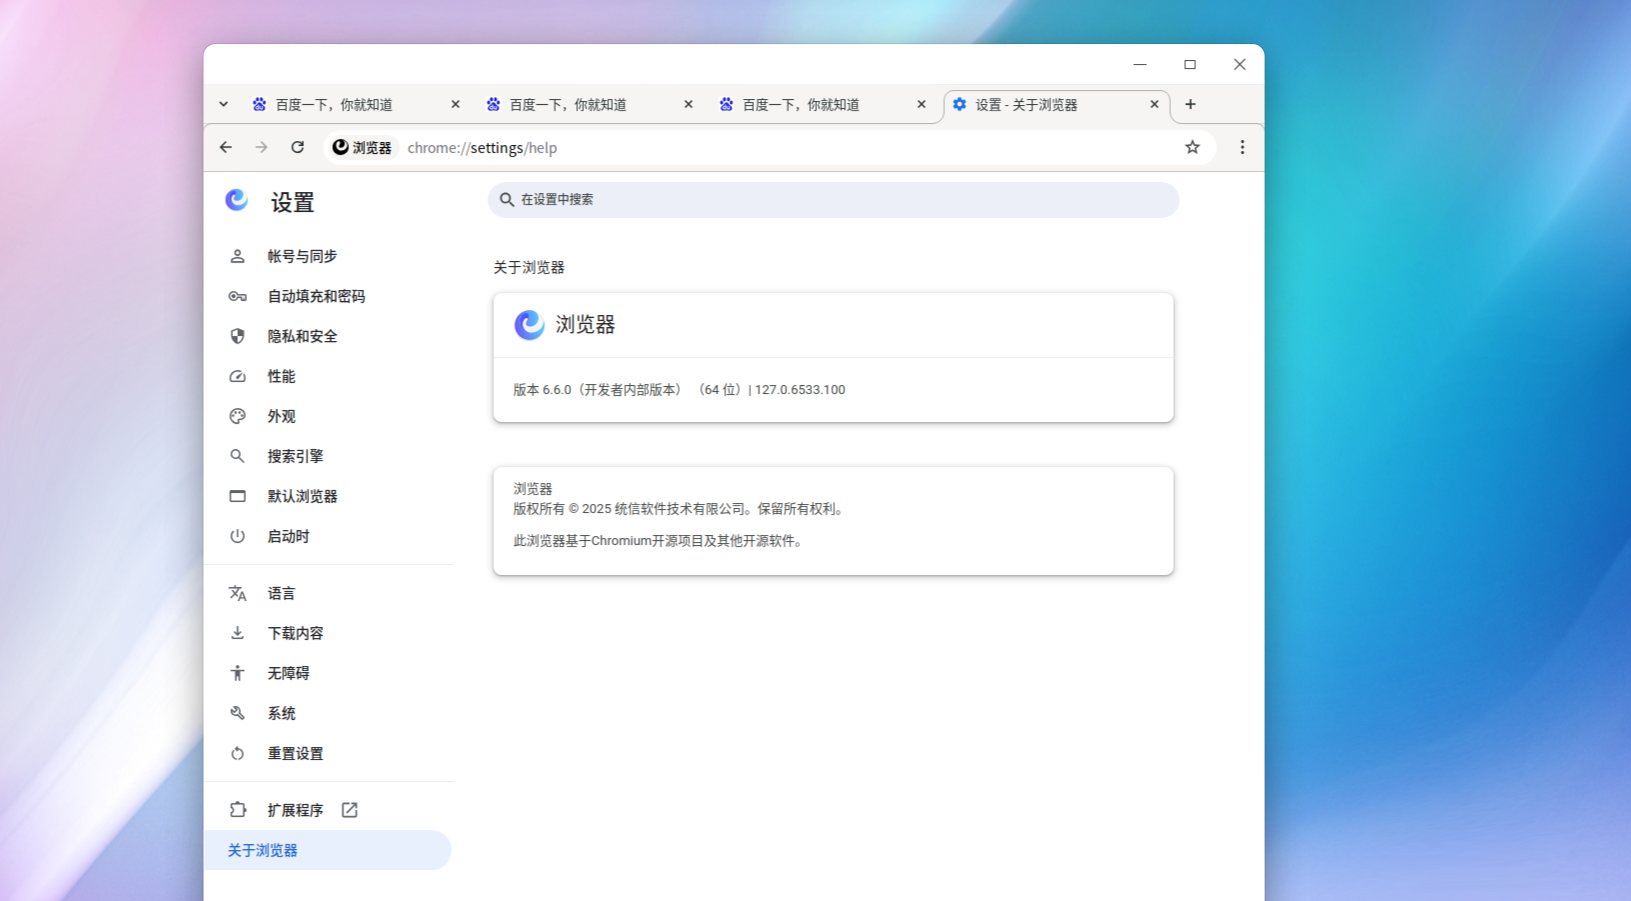Open 语言 language settings
This screenshot has height=901, width=1631.
point(328,593)
